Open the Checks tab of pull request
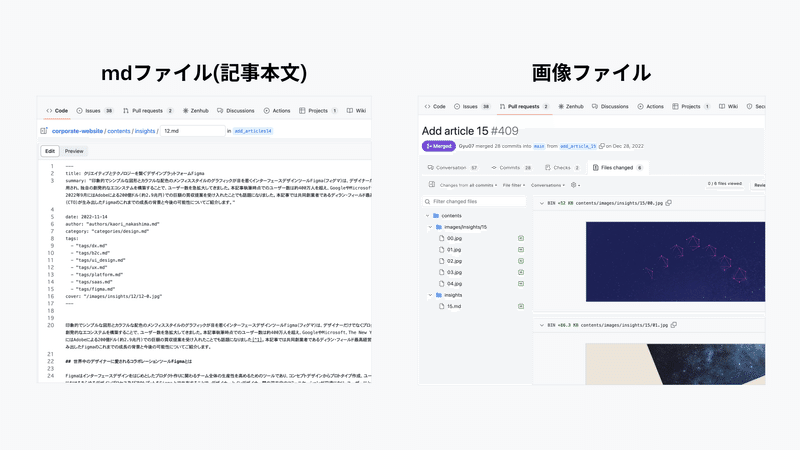This screenshot has width=800, height=450. click(562, 167)
